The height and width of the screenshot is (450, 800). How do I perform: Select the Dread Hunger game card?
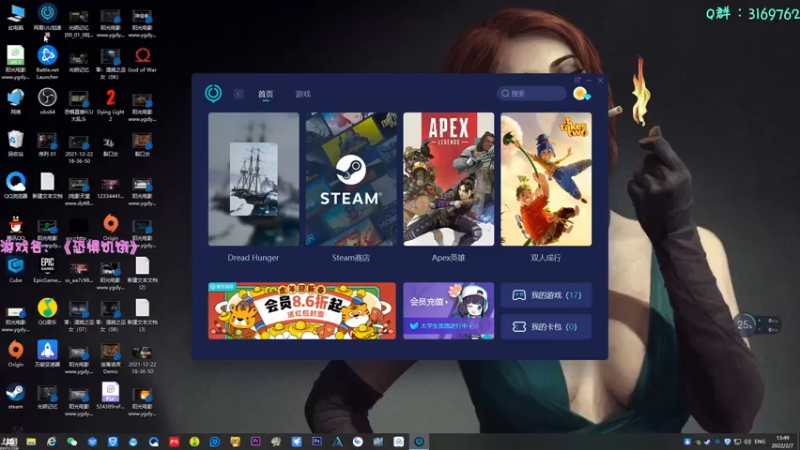pyautogui.click(x=254, y=179)
